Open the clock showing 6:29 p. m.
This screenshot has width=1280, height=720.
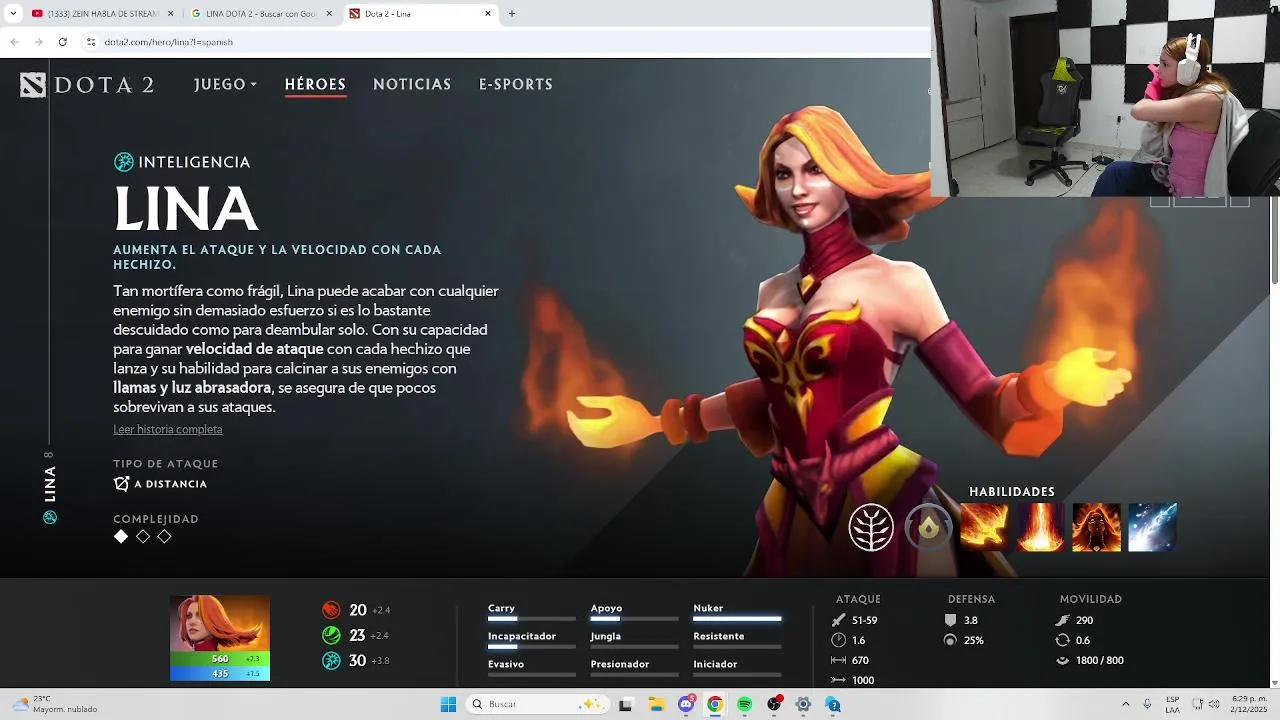coord(1248,704)
